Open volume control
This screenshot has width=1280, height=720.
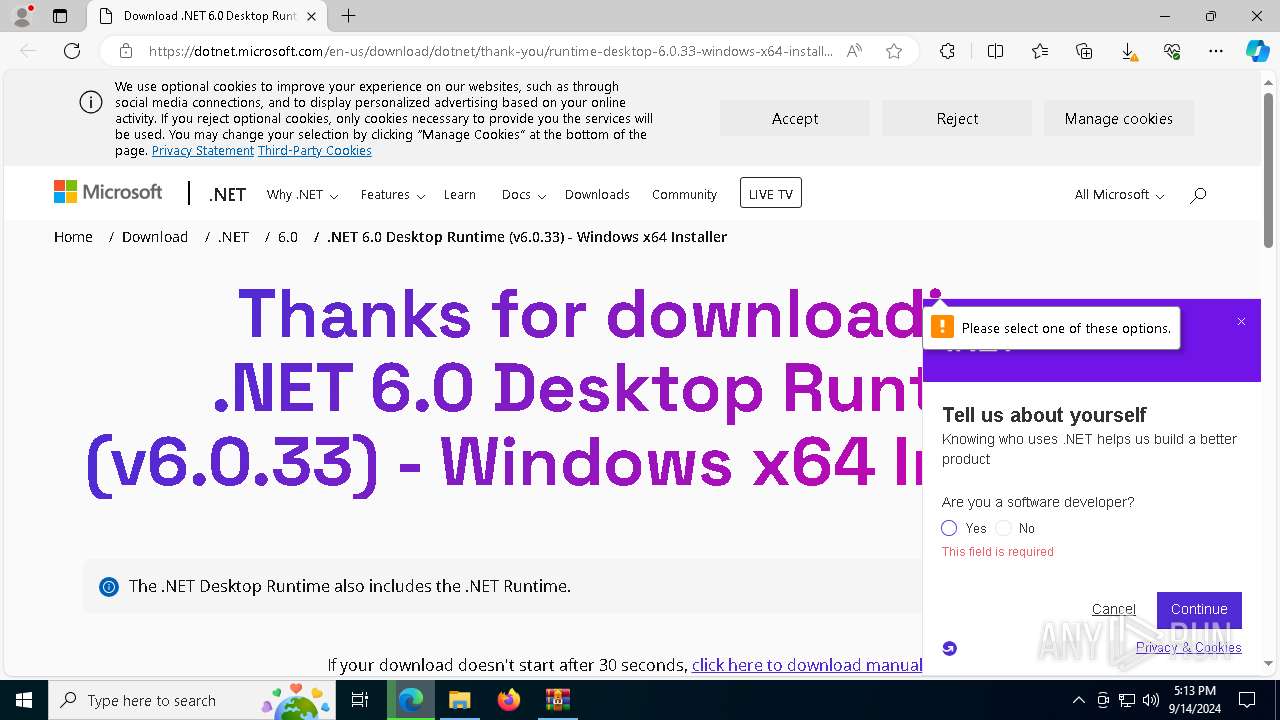click(1151, 700)
